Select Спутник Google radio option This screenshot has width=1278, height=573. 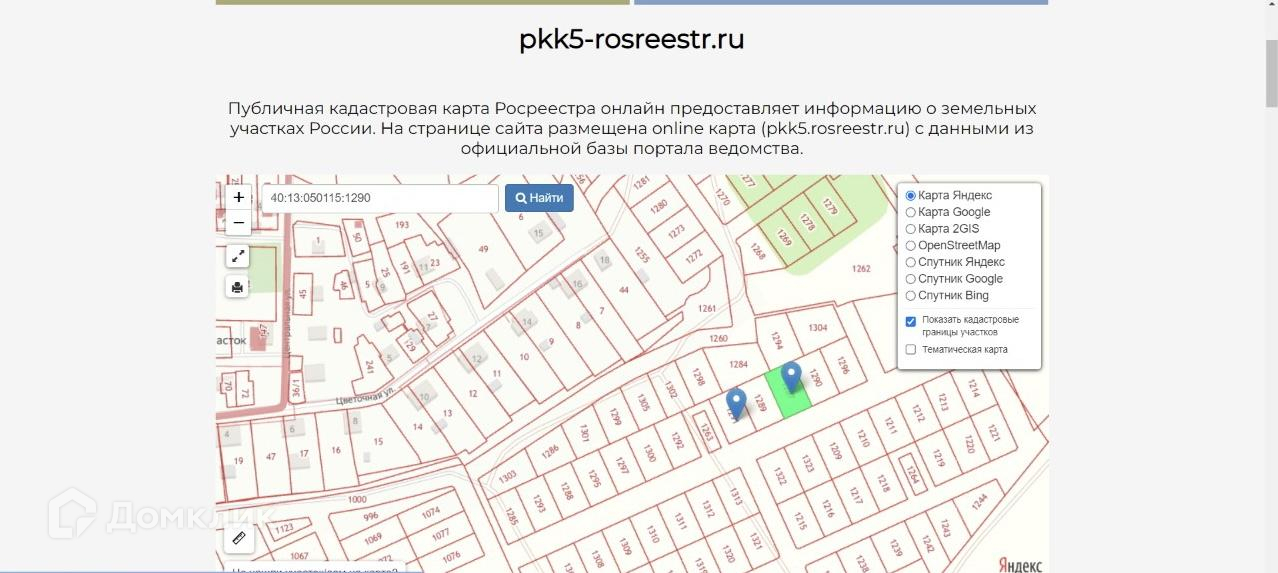[x=910, y=279]
